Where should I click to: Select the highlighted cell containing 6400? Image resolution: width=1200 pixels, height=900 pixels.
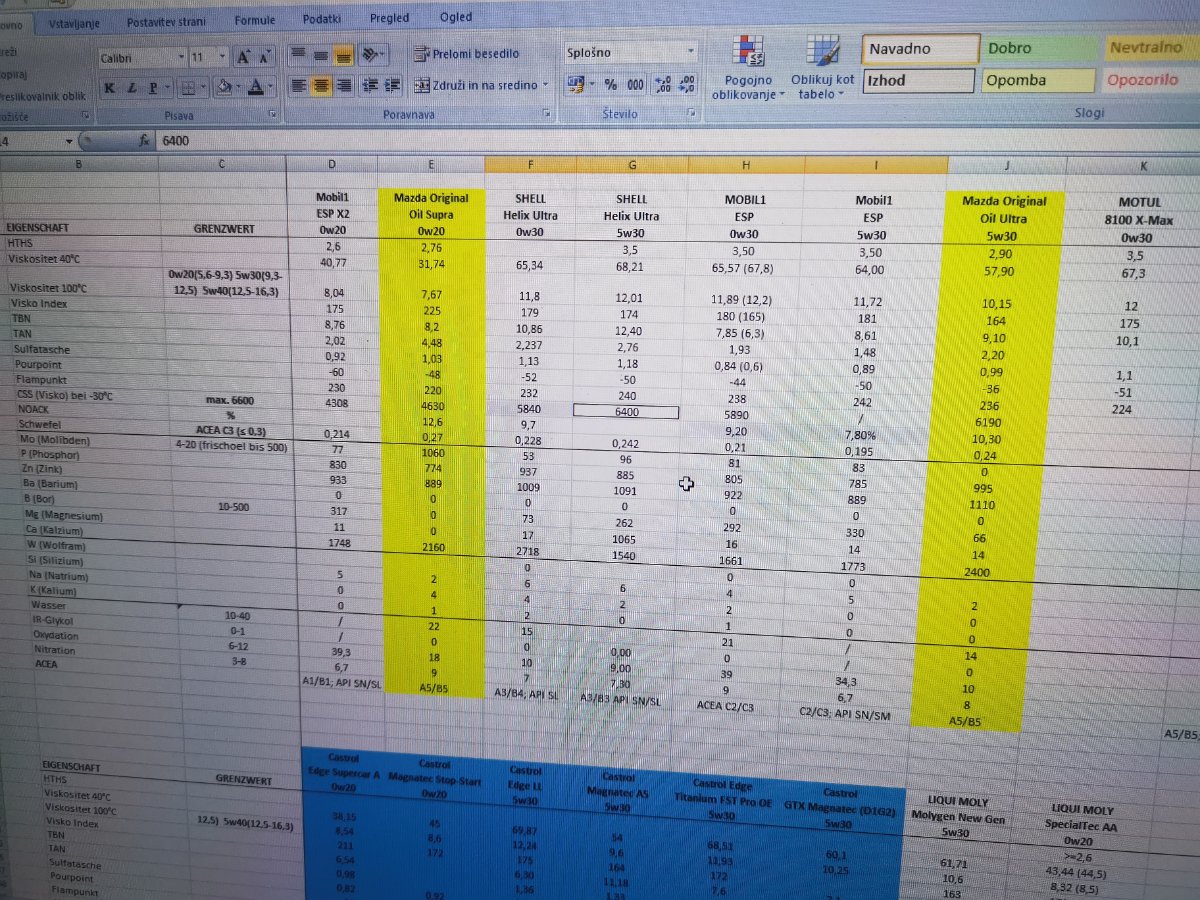pos(626,411)
